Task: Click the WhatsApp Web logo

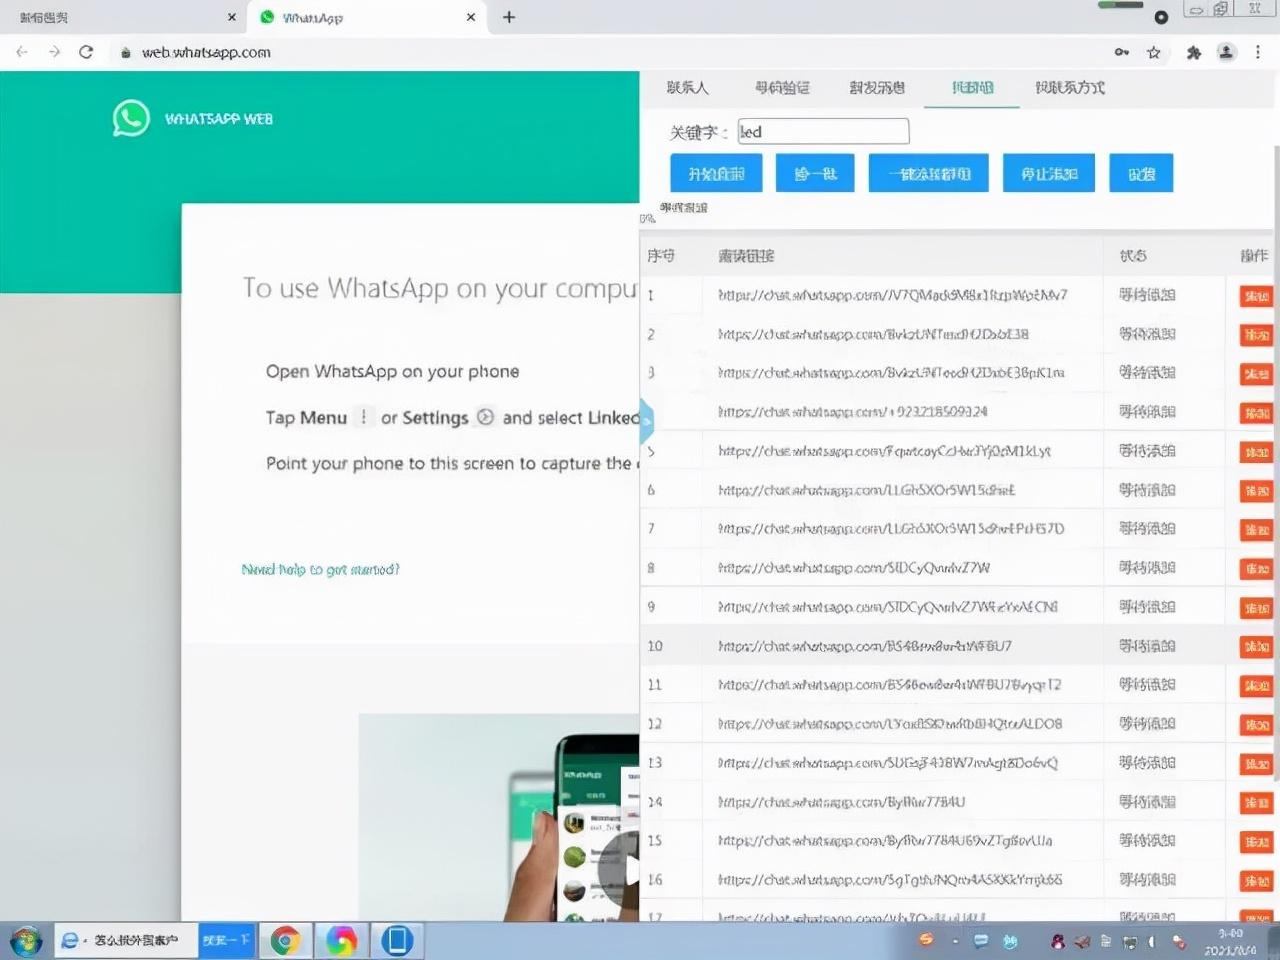Action: tap(131, 118)
